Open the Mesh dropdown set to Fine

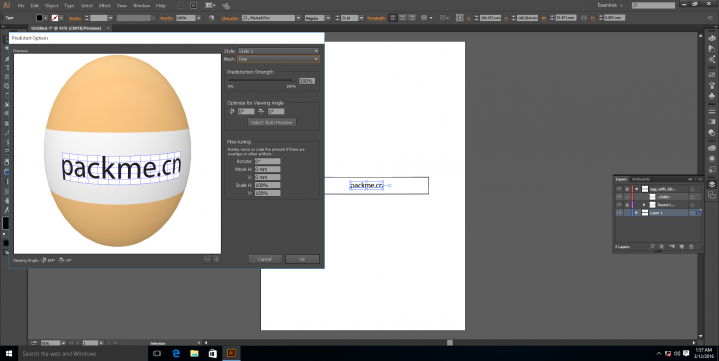[x=278, y=59]
